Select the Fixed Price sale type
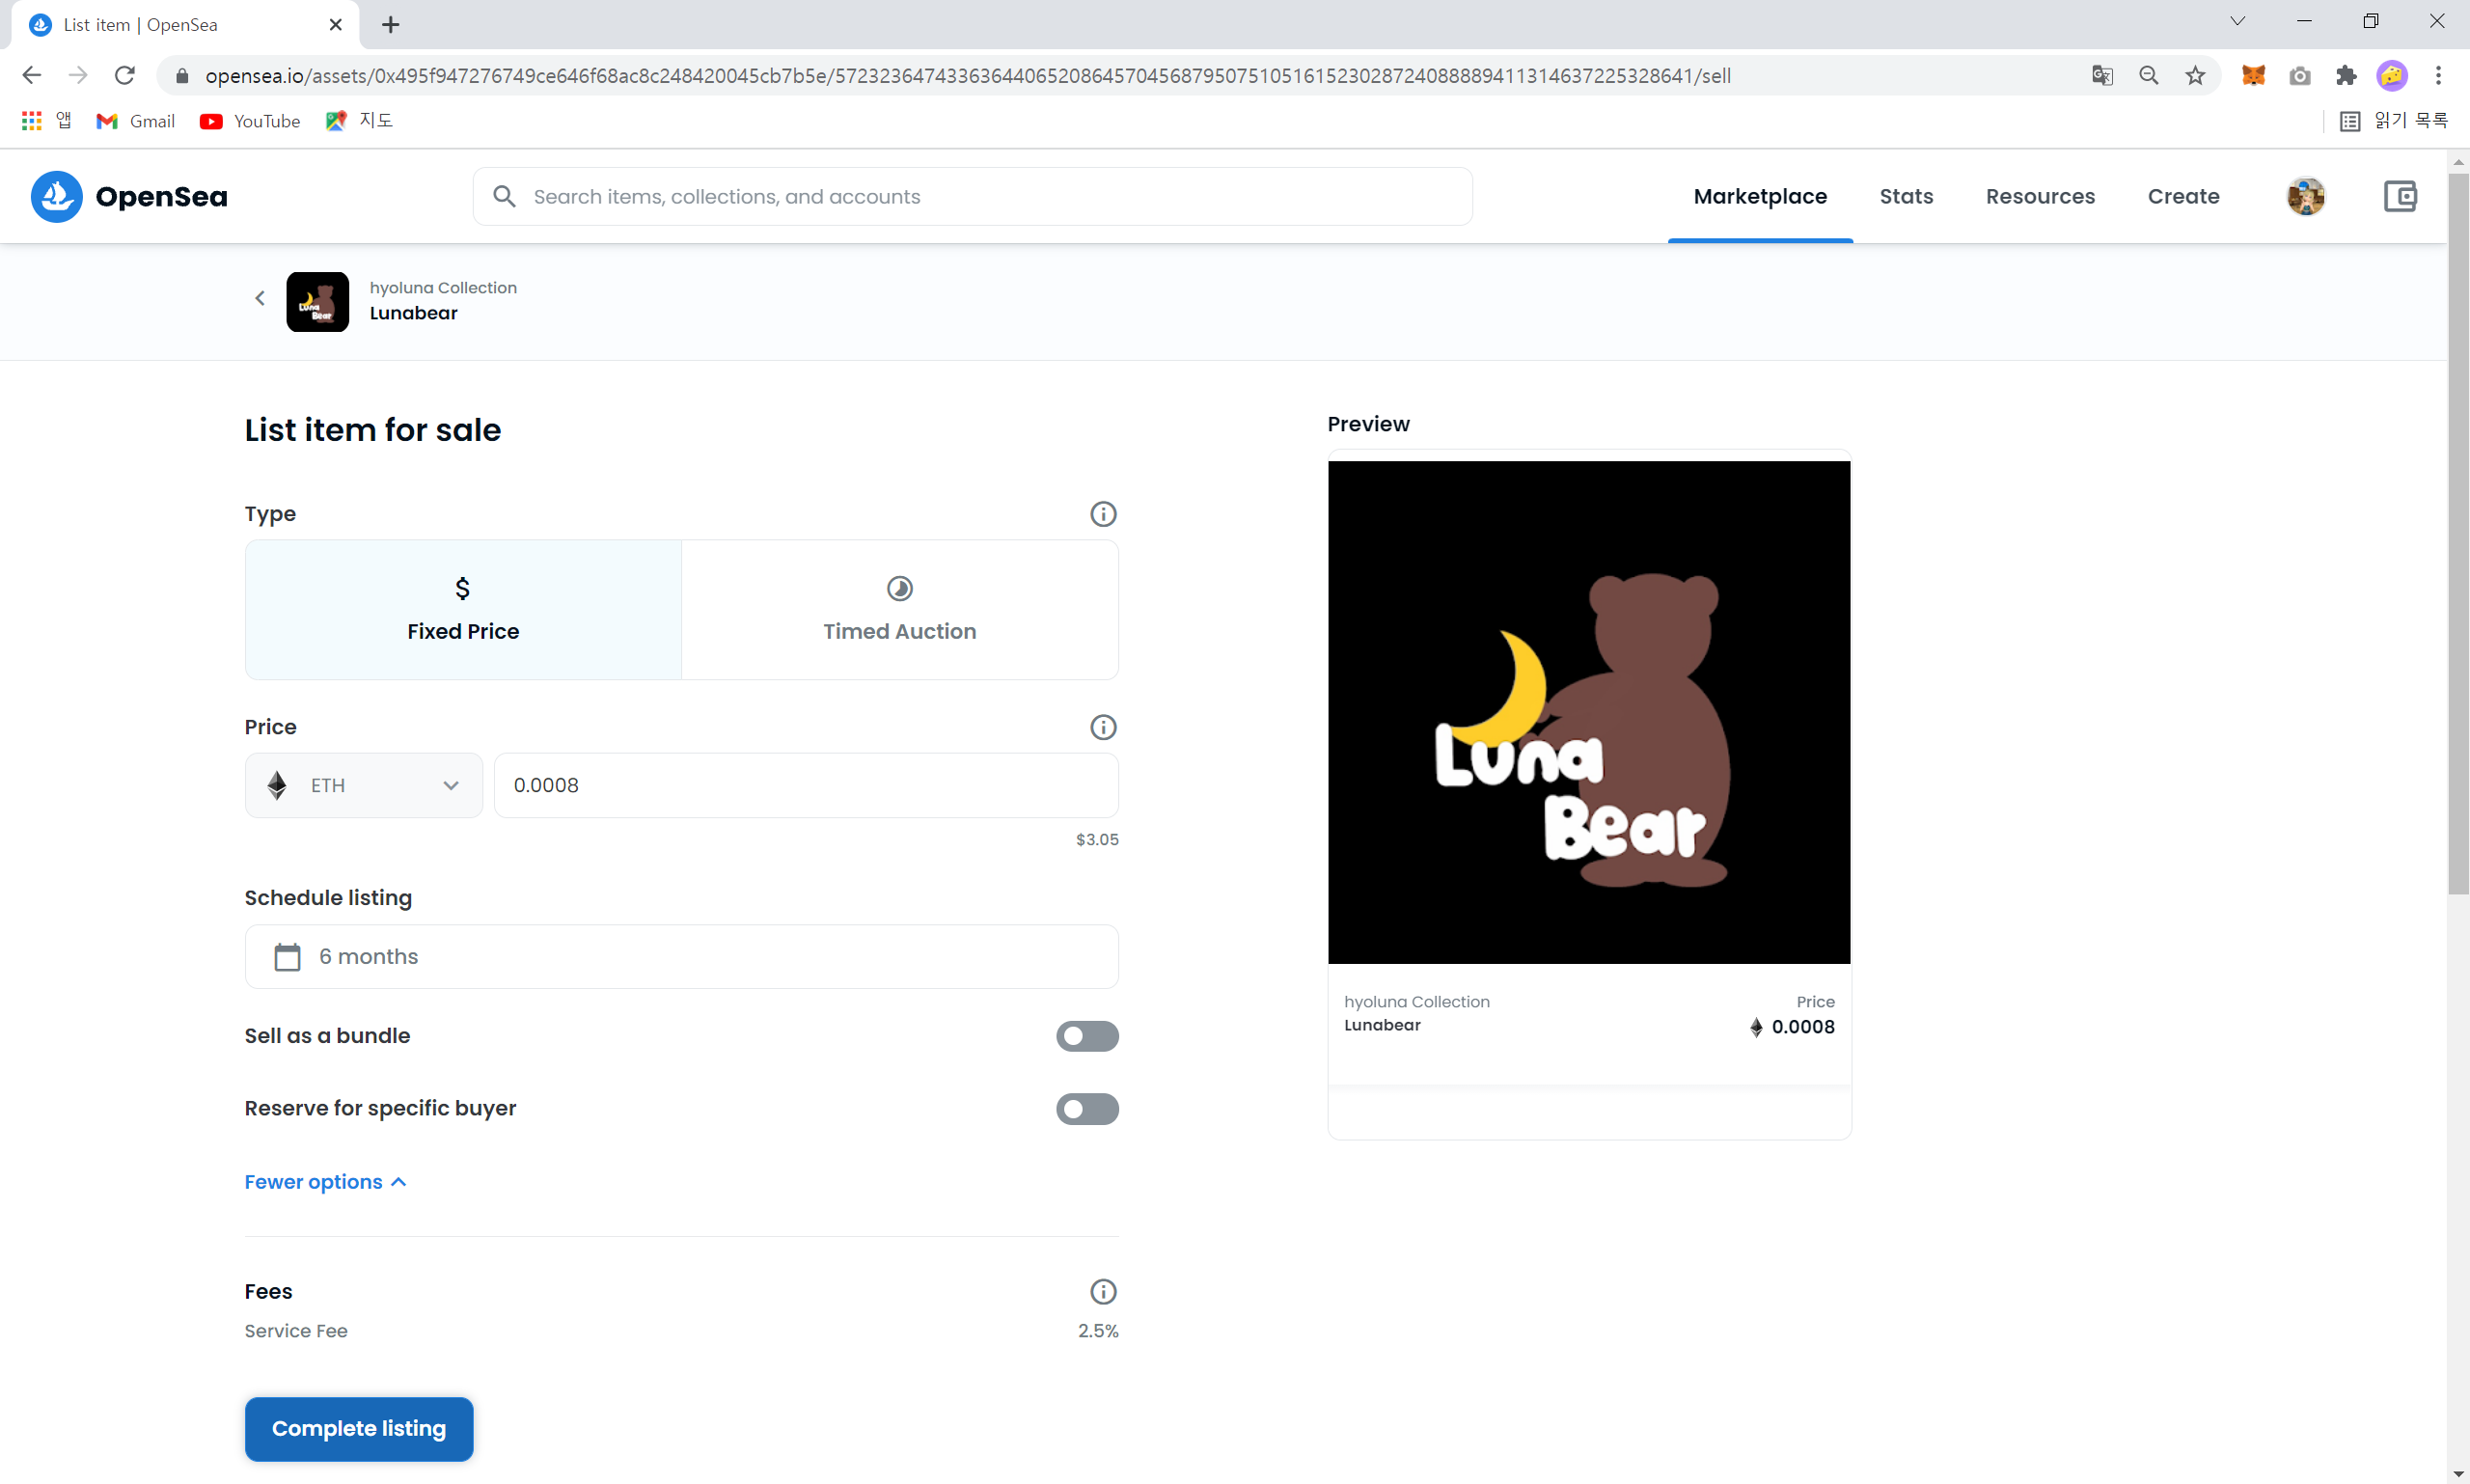The image size is (2470, 1484). (x=463, y=610)
